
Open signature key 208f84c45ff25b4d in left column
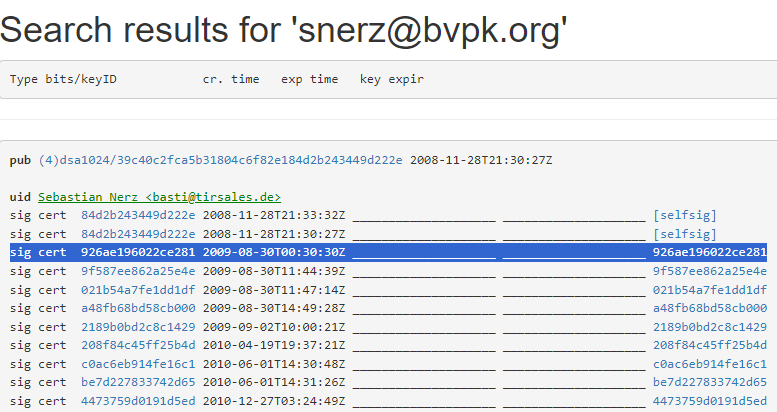tap(138, 345)
